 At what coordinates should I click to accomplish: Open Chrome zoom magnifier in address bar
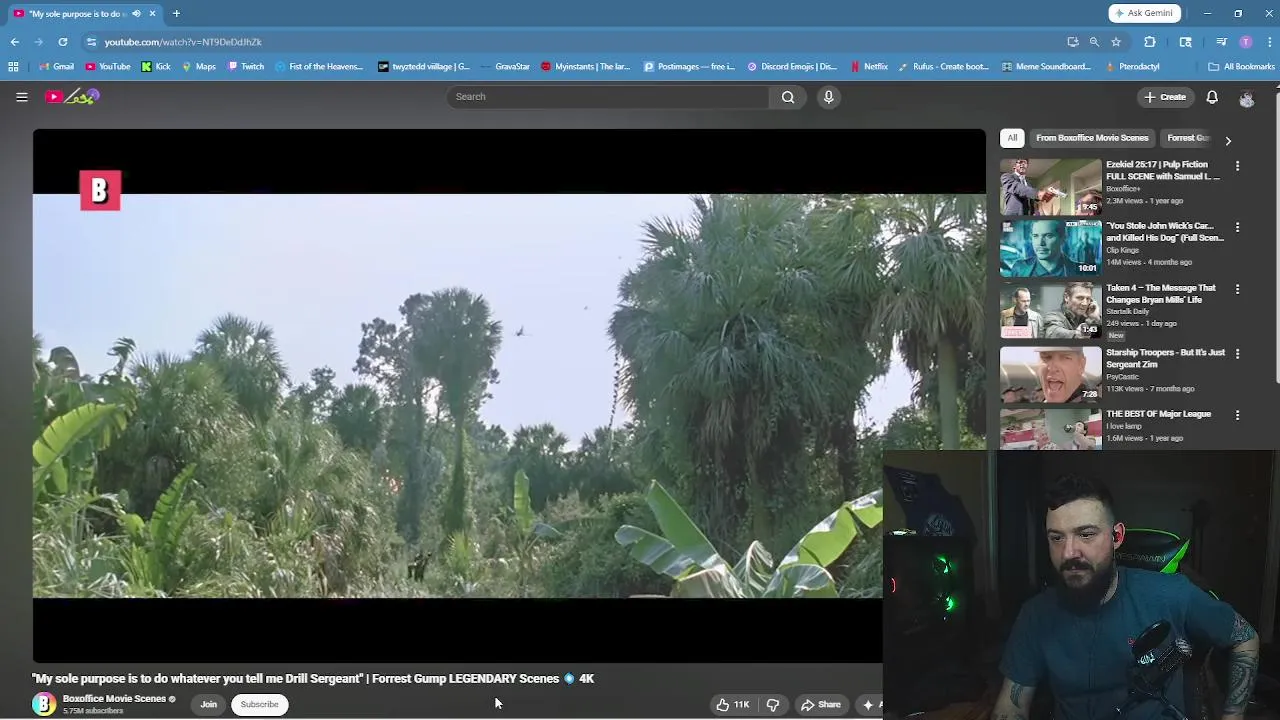[1094, 42]
